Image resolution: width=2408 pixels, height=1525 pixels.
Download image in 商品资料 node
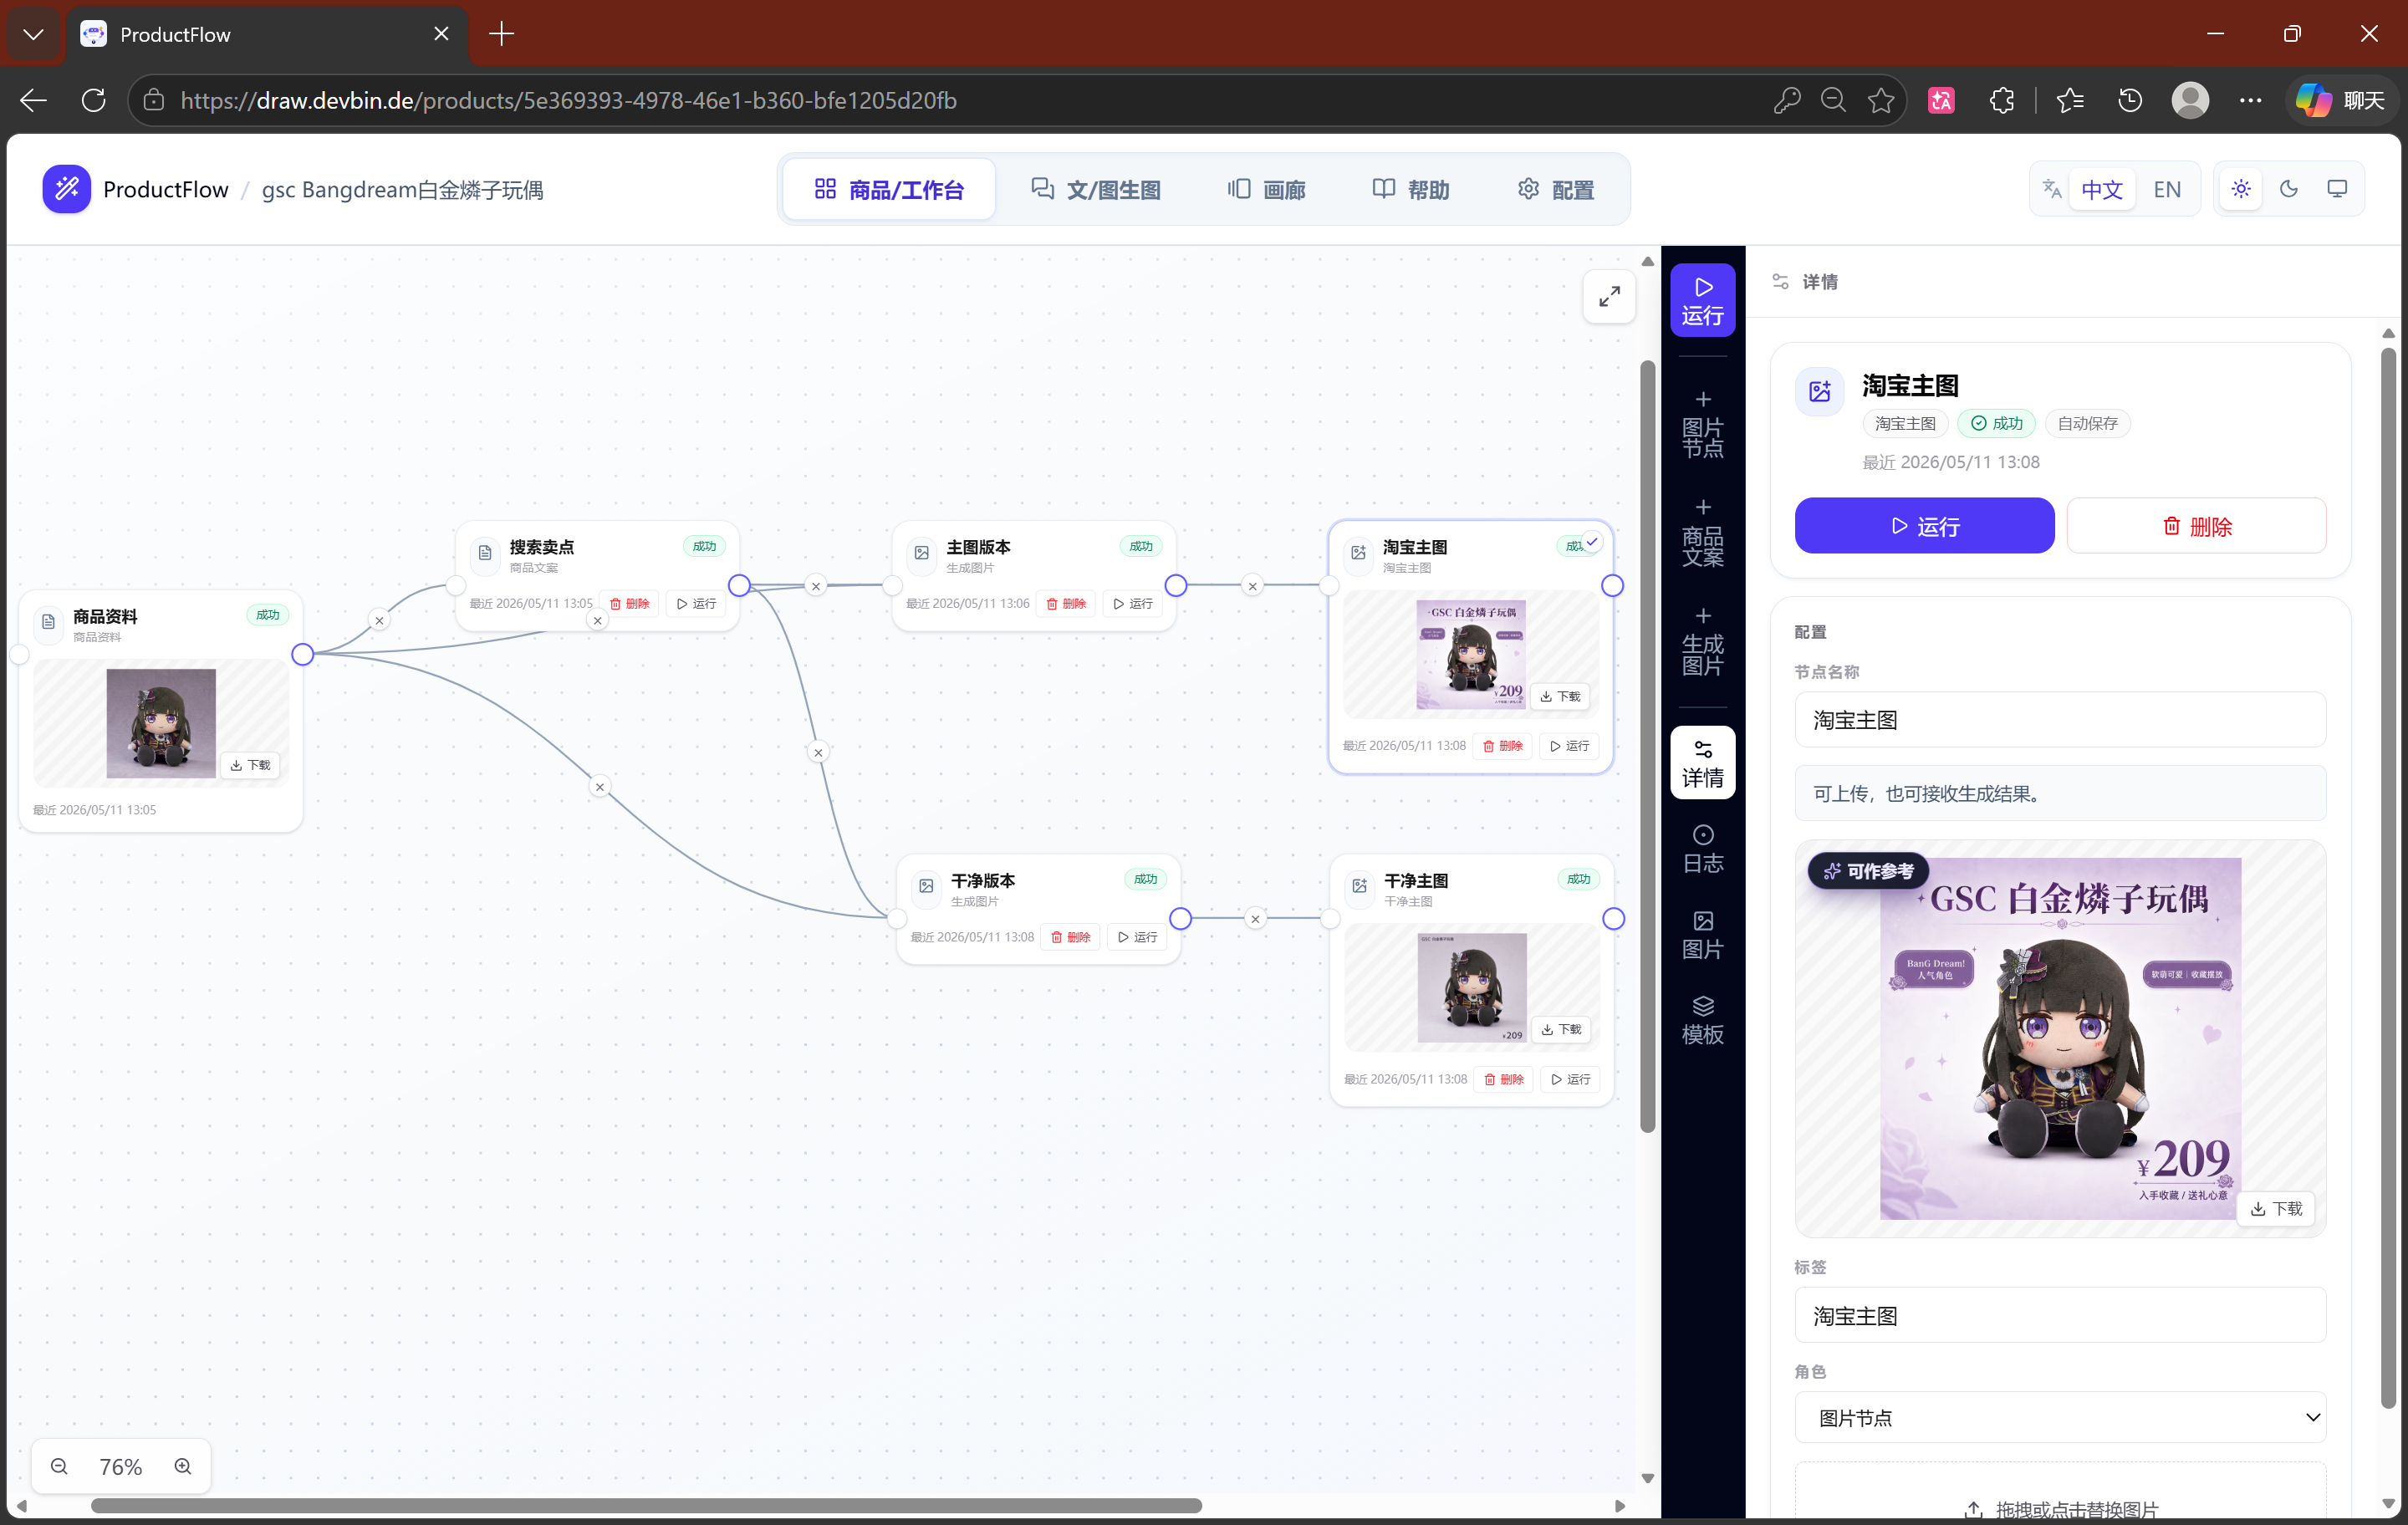(250, 765)
